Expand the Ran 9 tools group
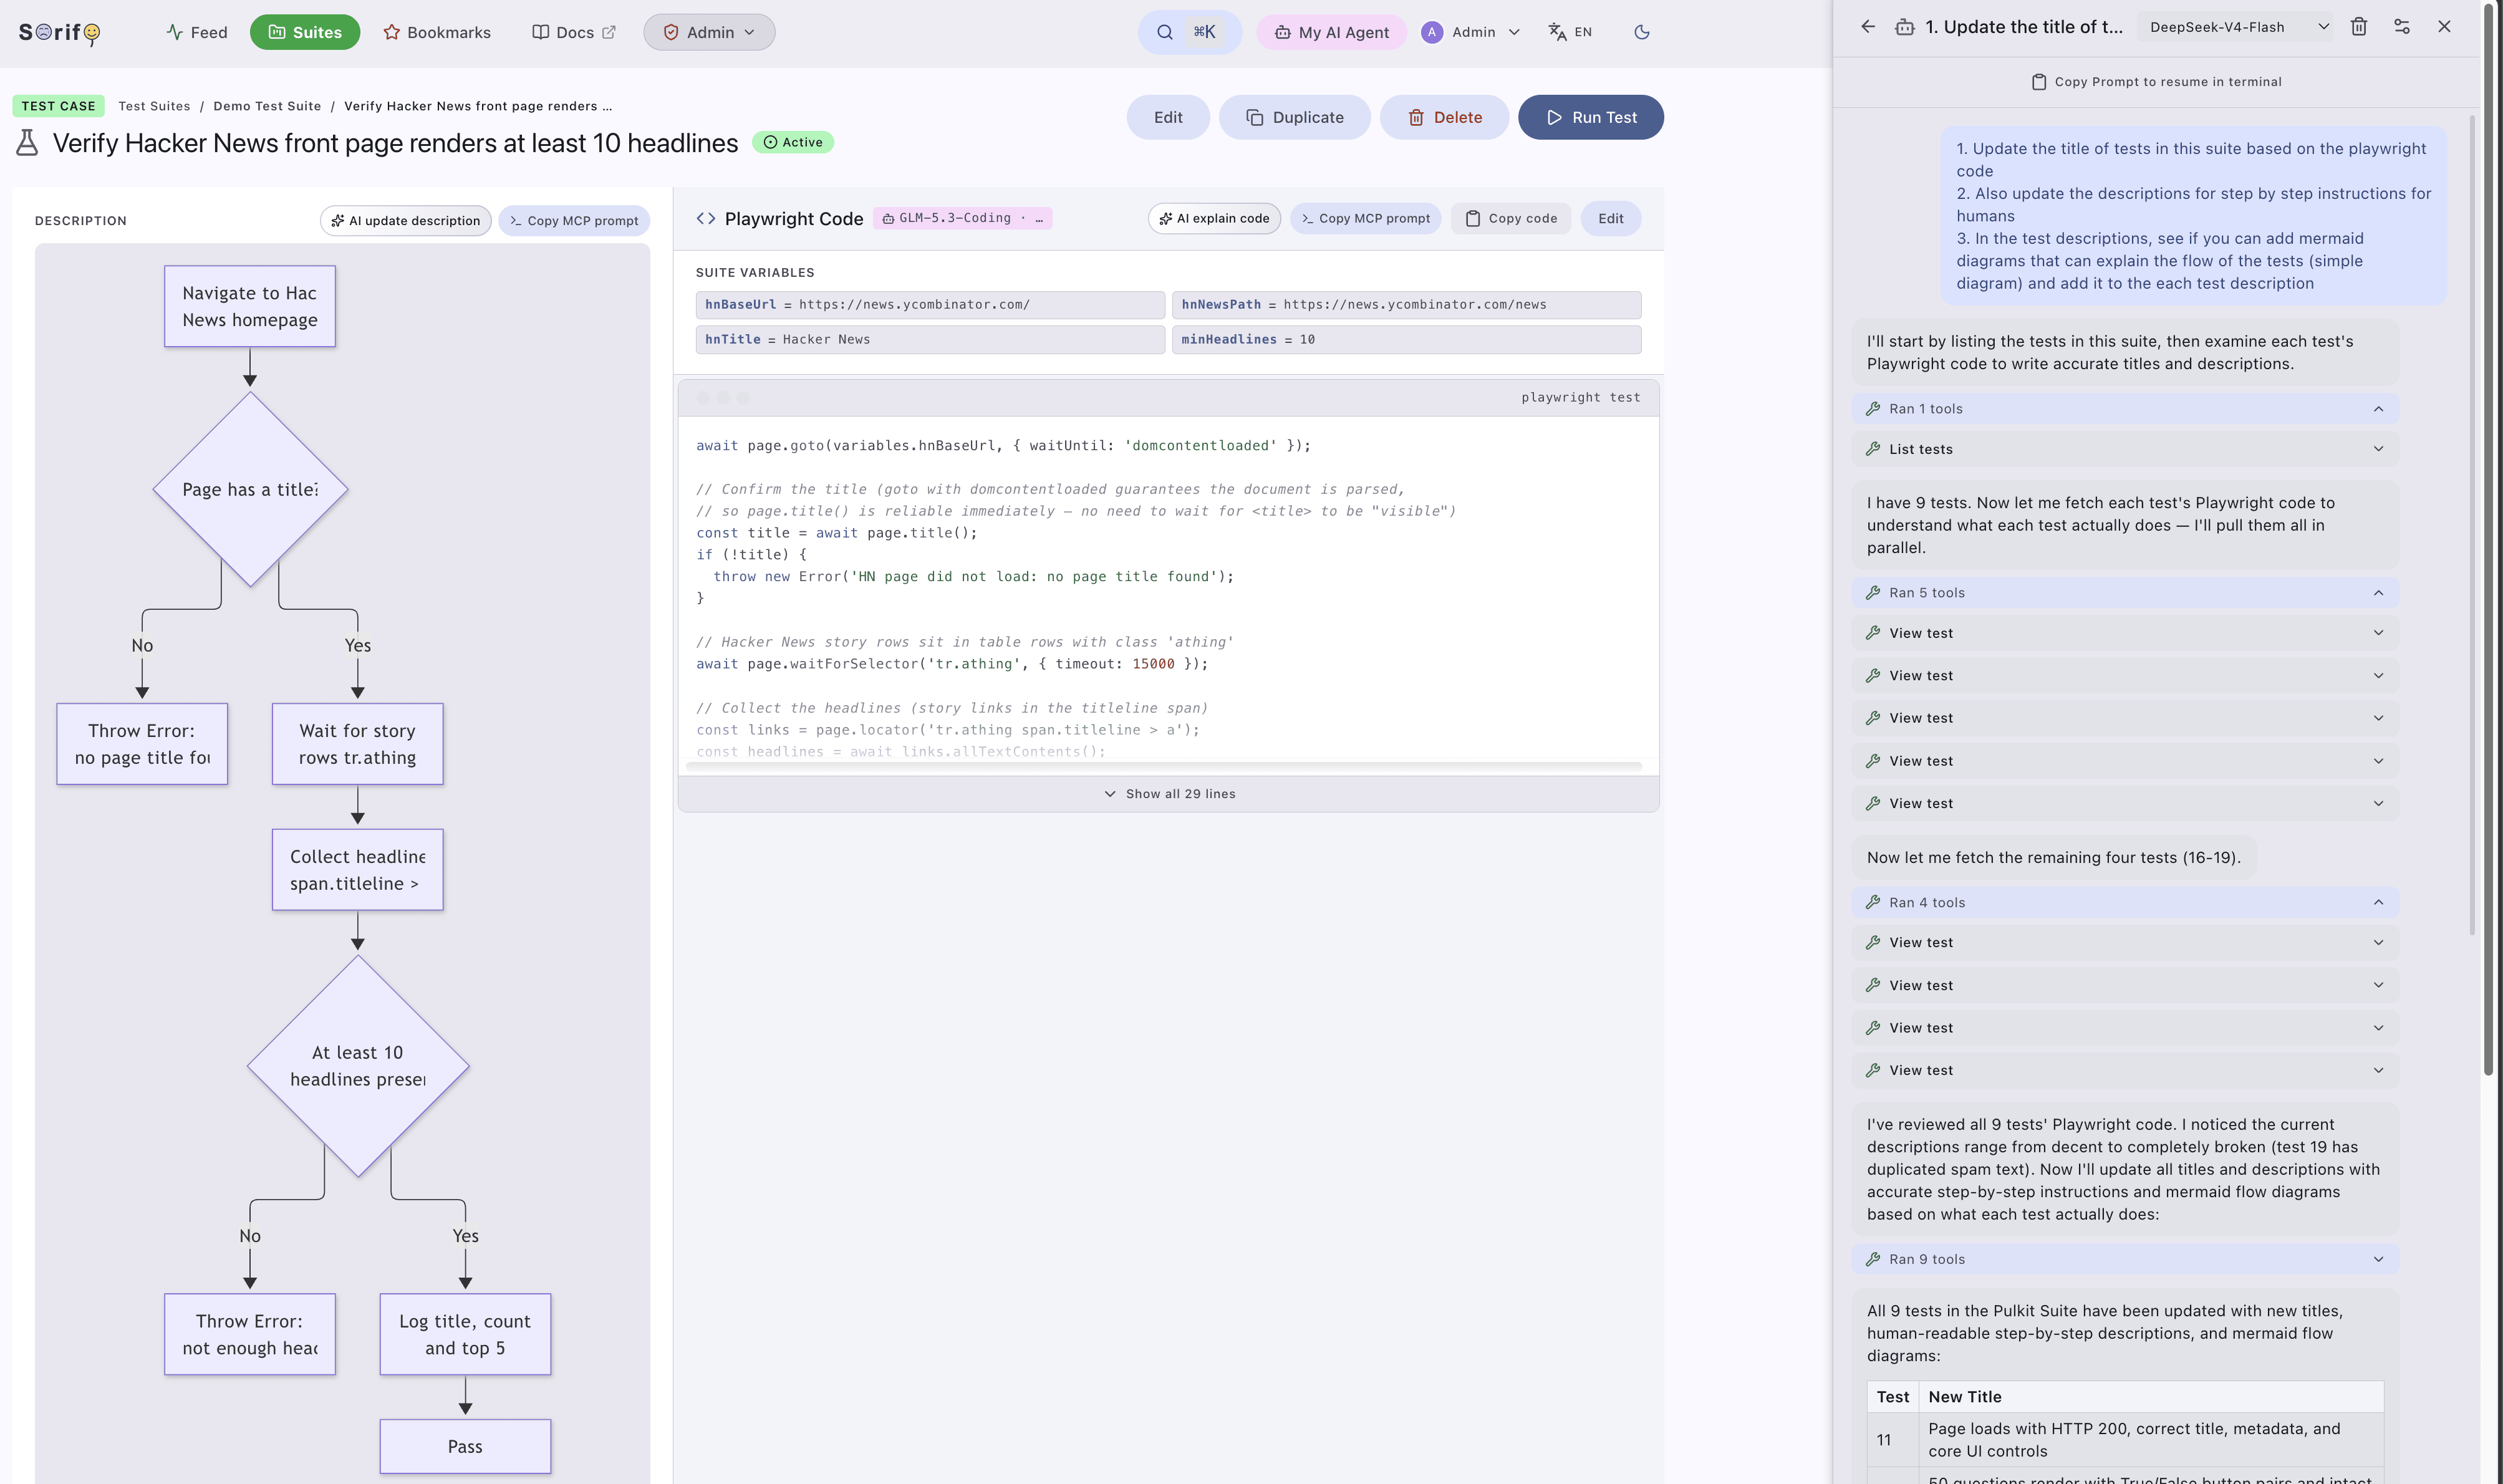 2125,1259
